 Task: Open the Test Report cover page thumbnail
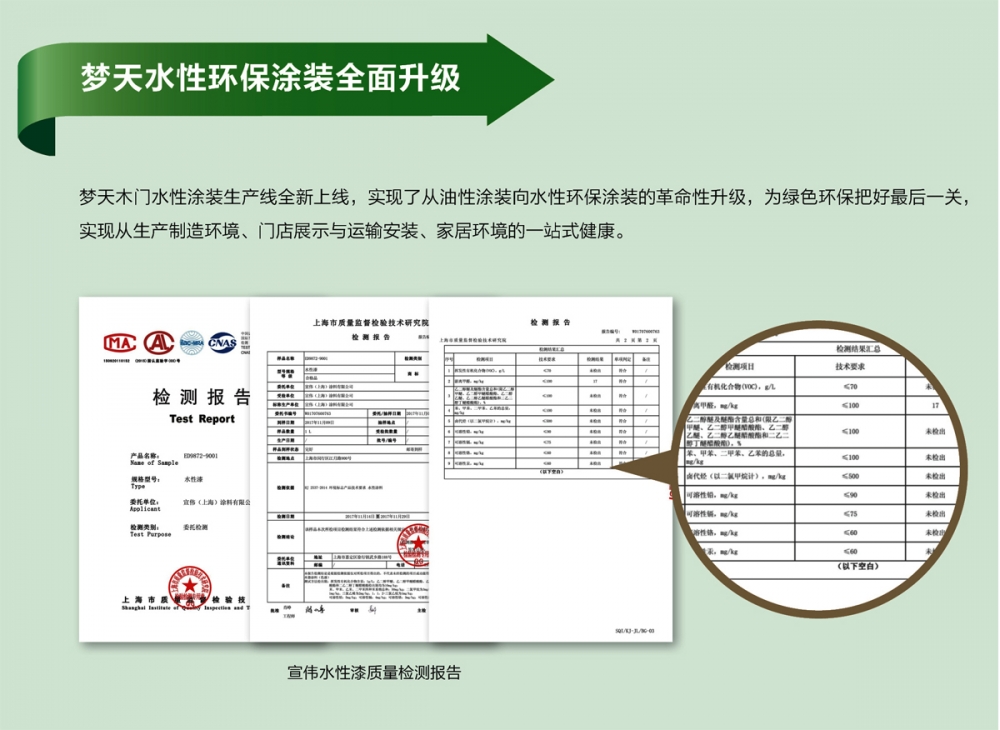click(x=165, y=469)
